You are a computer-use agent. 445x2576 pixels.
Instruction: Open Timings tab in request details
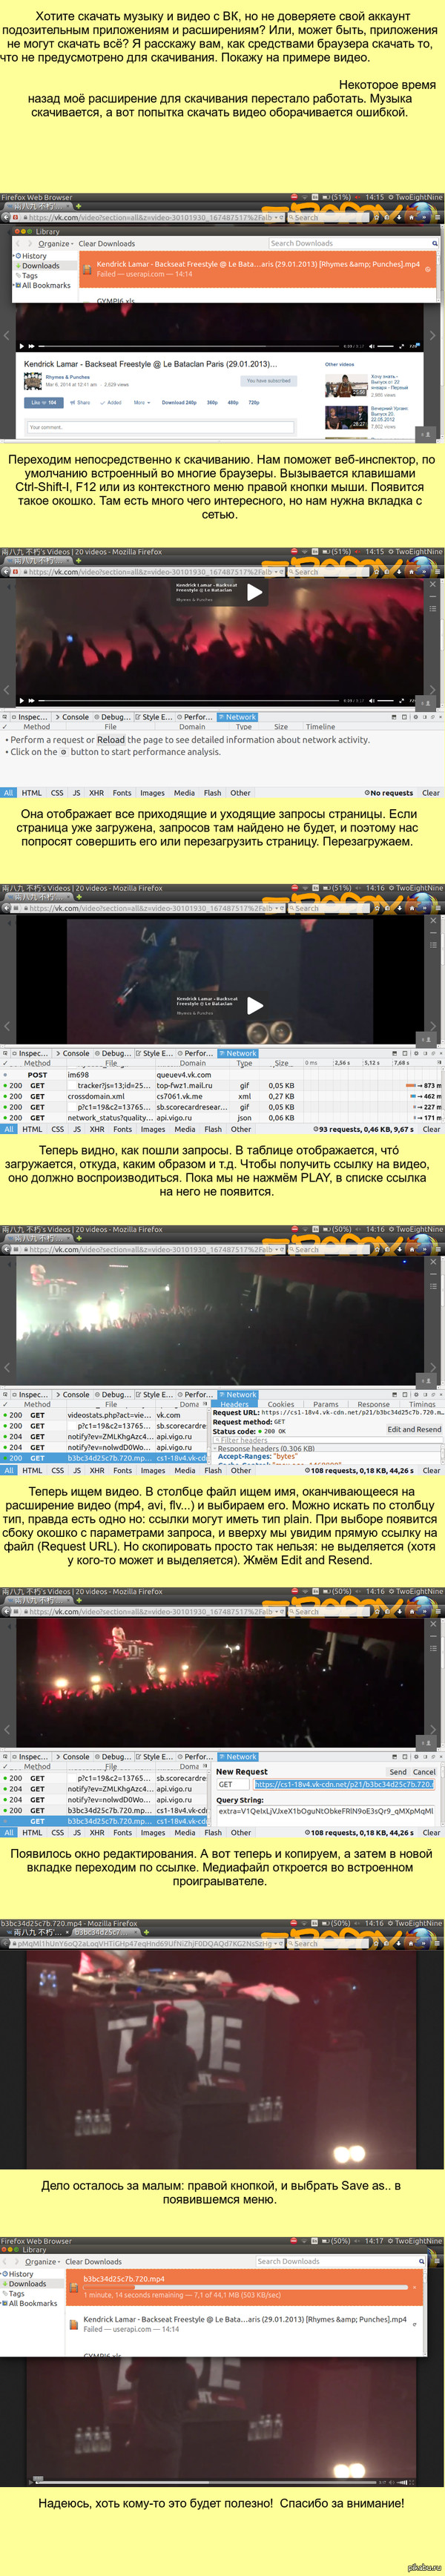coord(422,1404)
